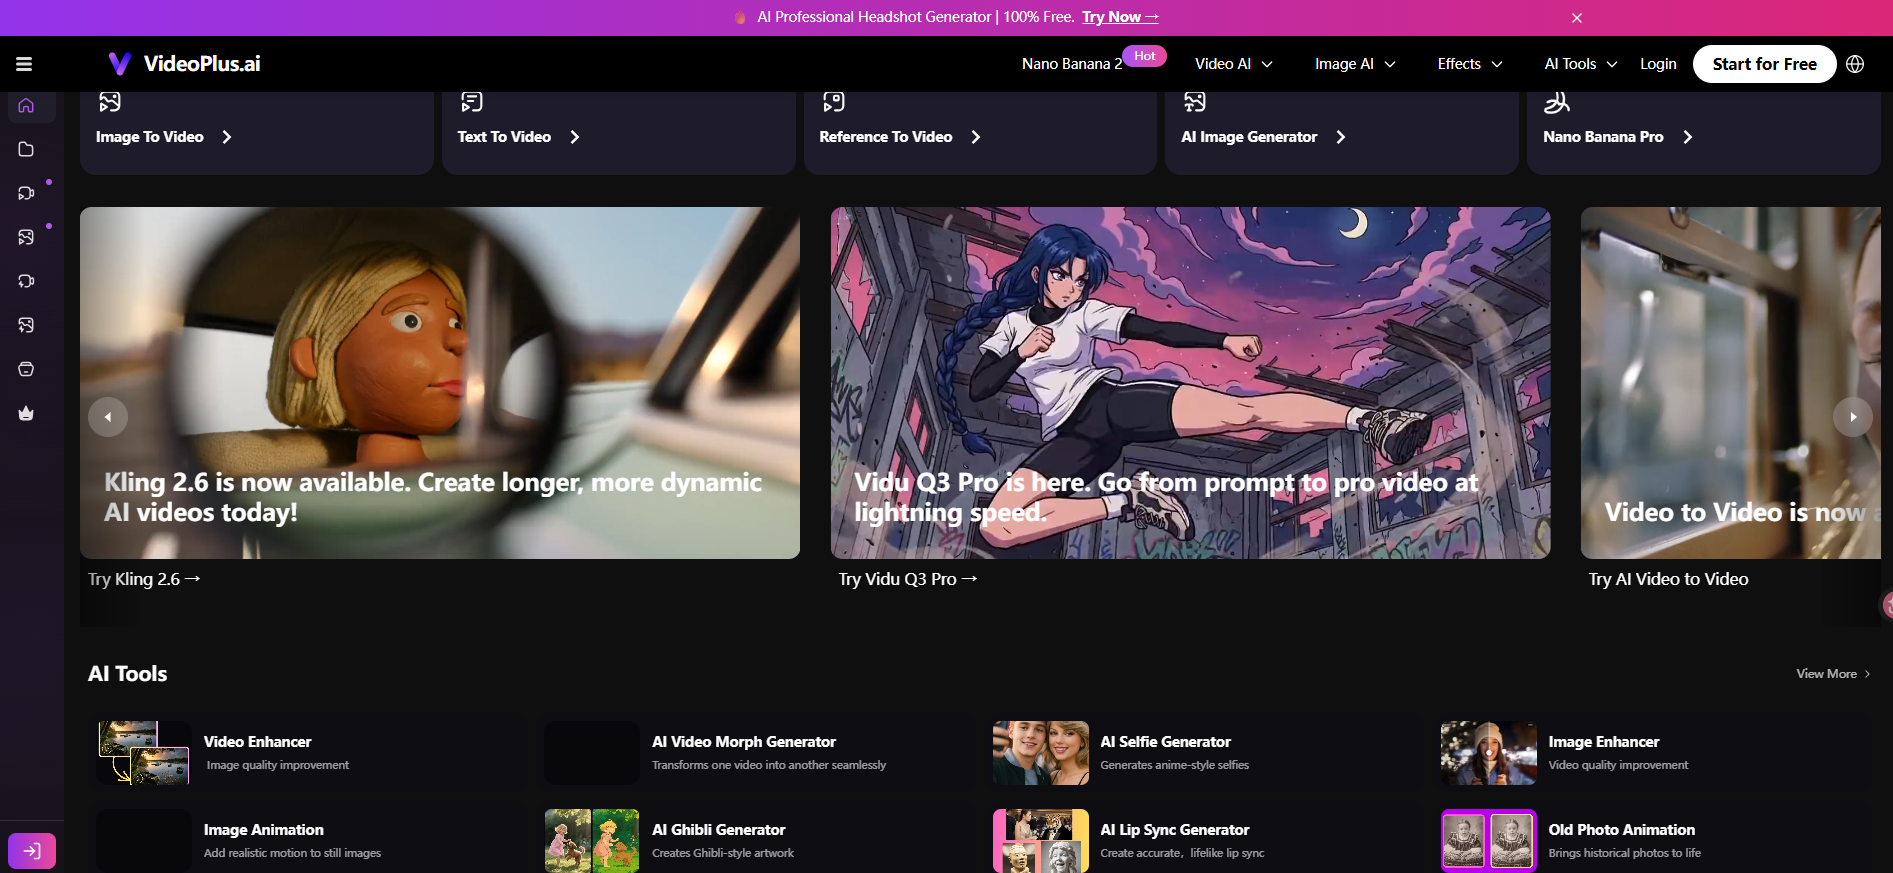The width and height of the screenshot is (1893, 873).
Task: Click Try Kling 2.6 link
Action: click(x=144, y=579)
